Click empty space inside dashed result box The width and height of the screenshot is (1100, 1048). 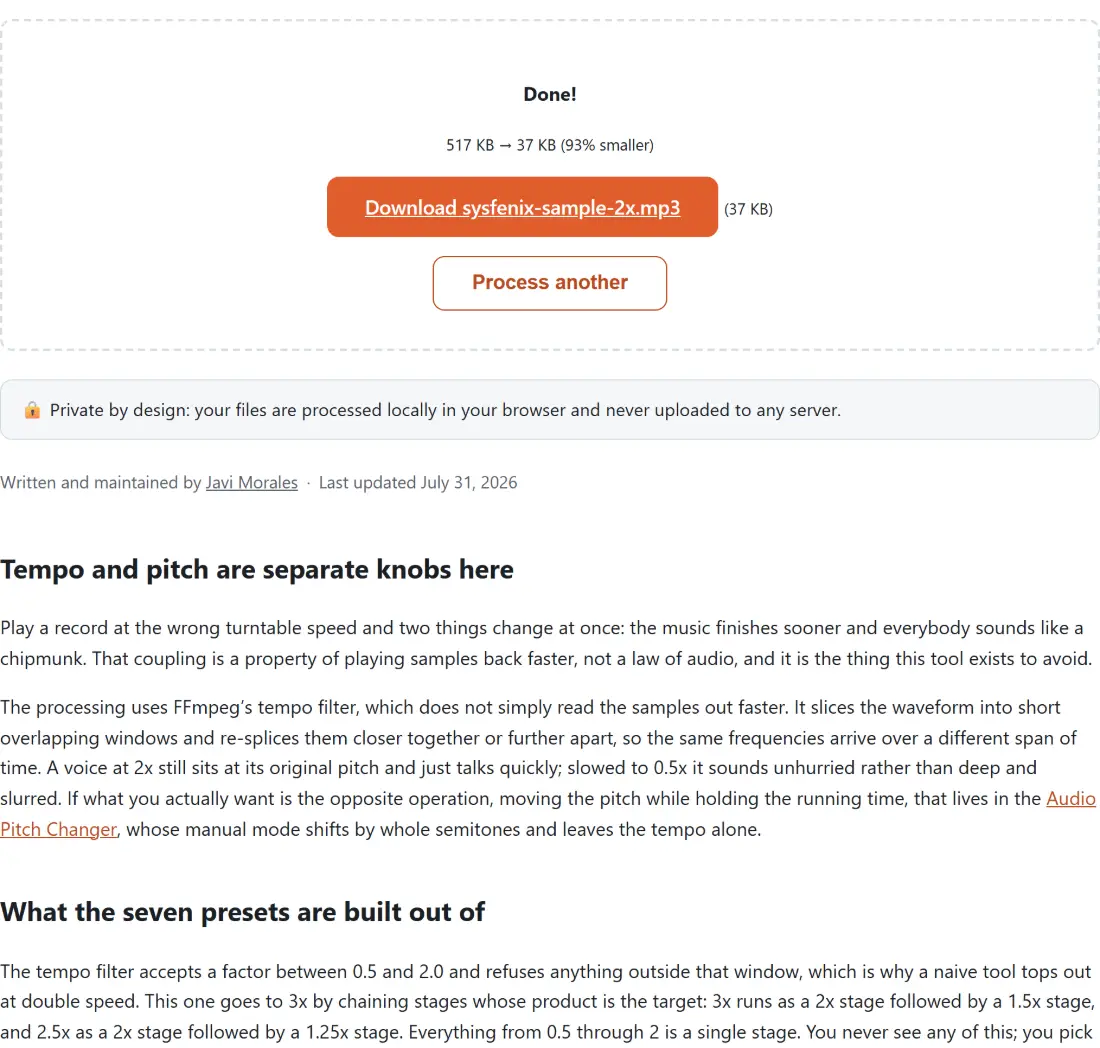click(x=175, y=210)
